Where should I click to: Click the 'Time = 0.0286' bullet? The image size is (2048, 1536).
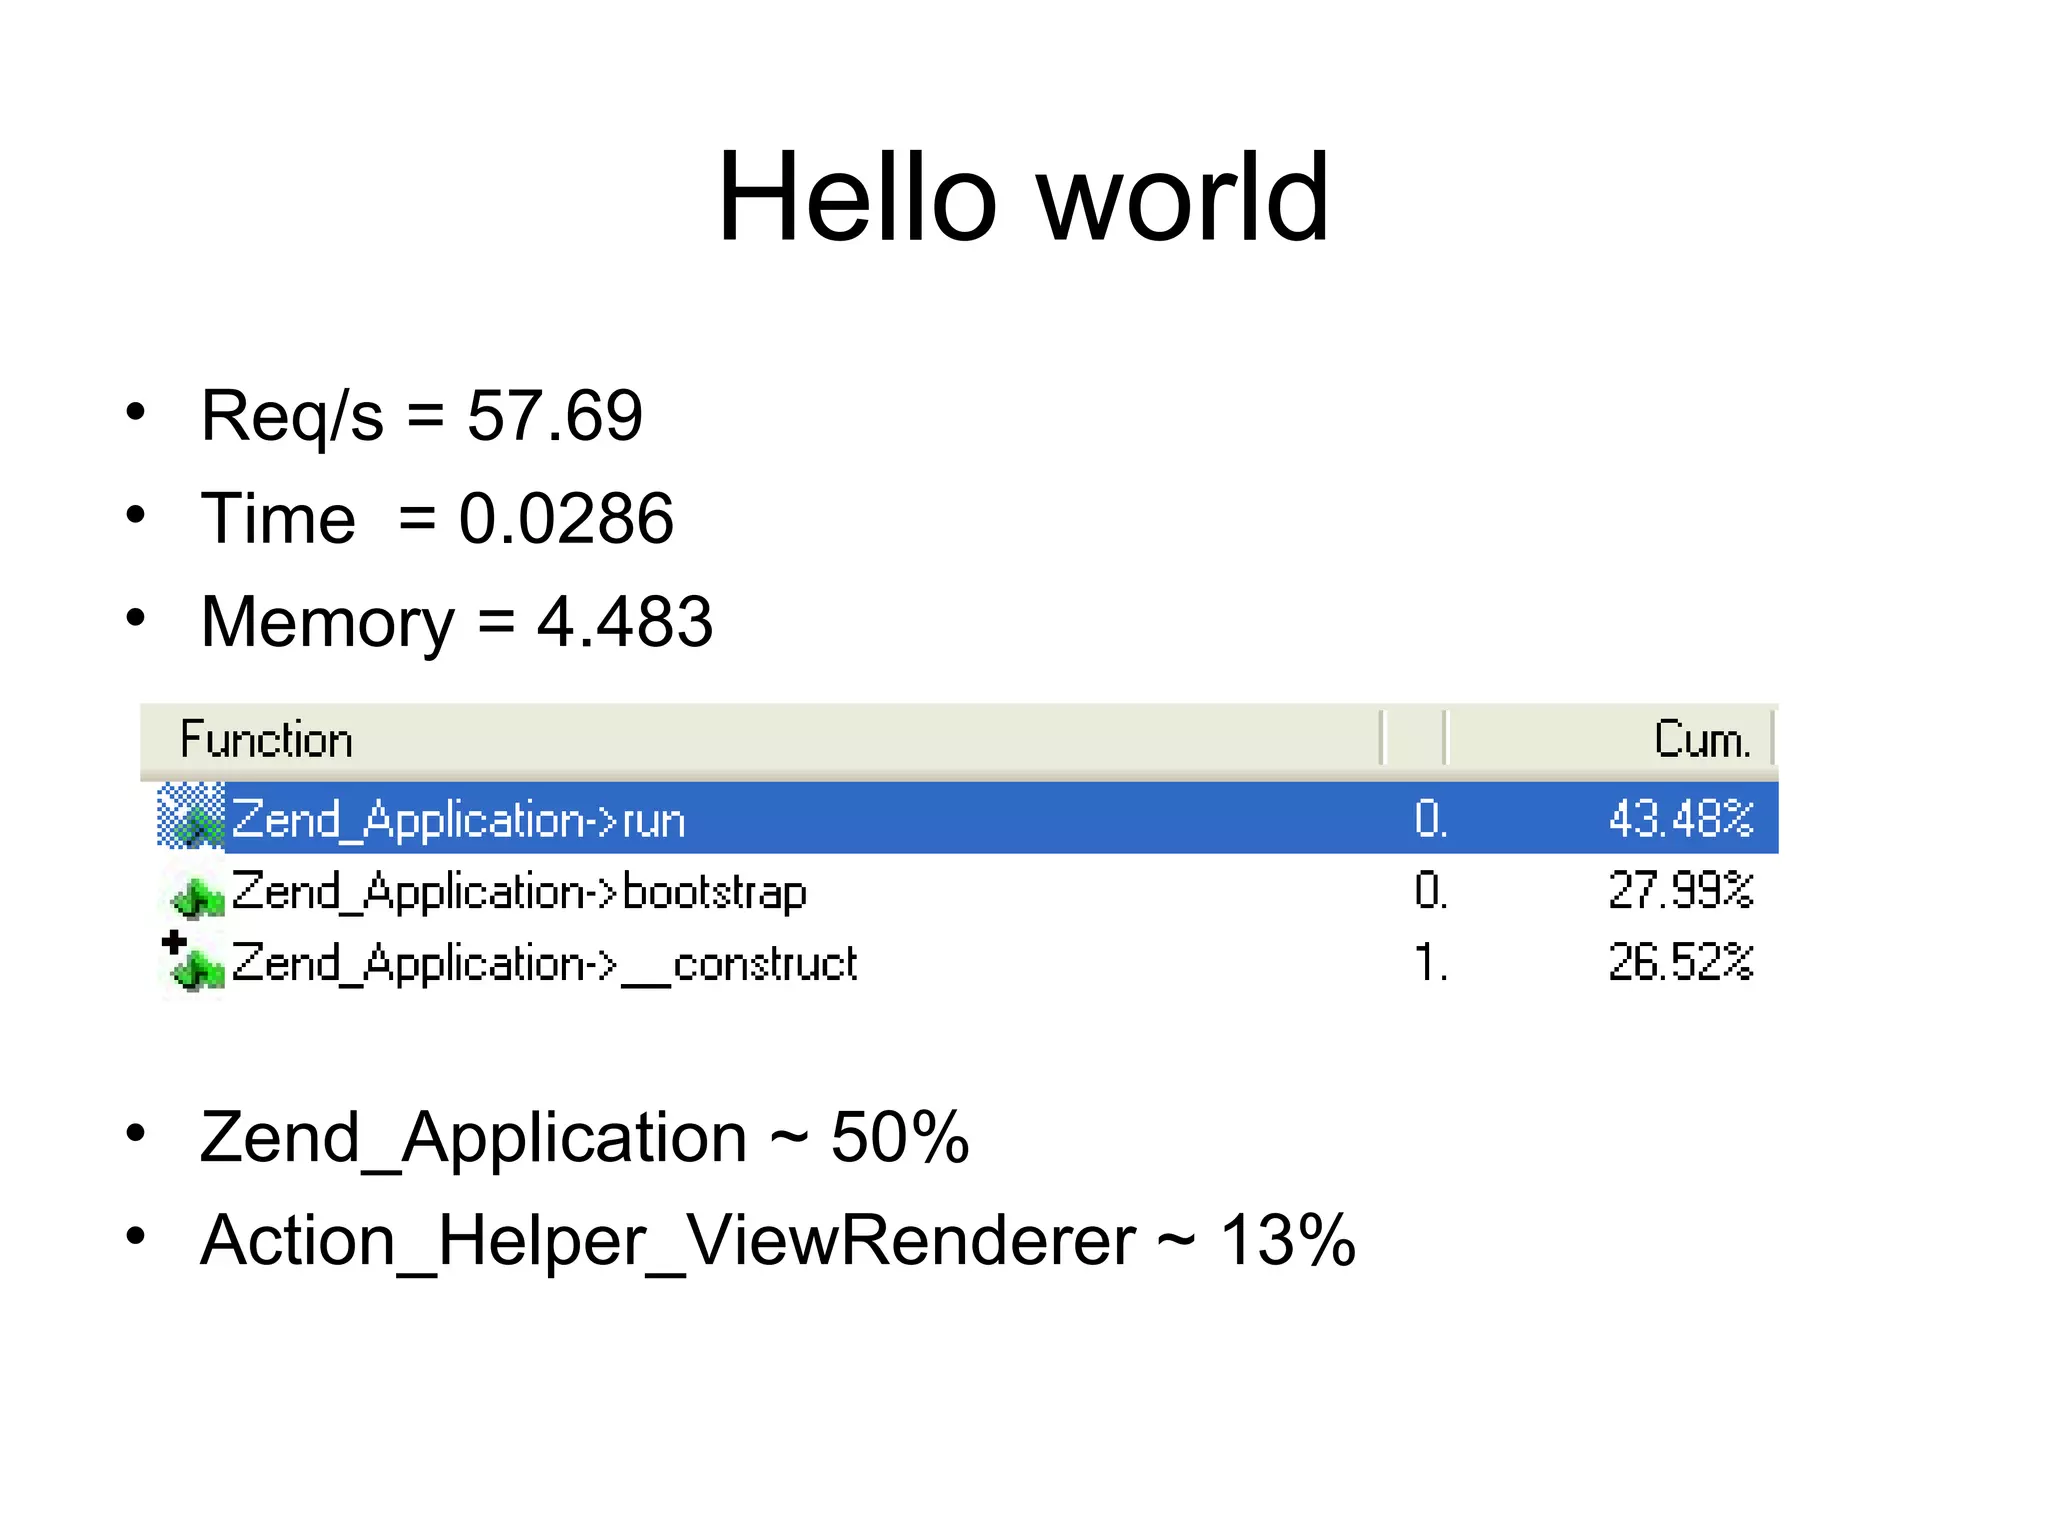tap(437, 519)
